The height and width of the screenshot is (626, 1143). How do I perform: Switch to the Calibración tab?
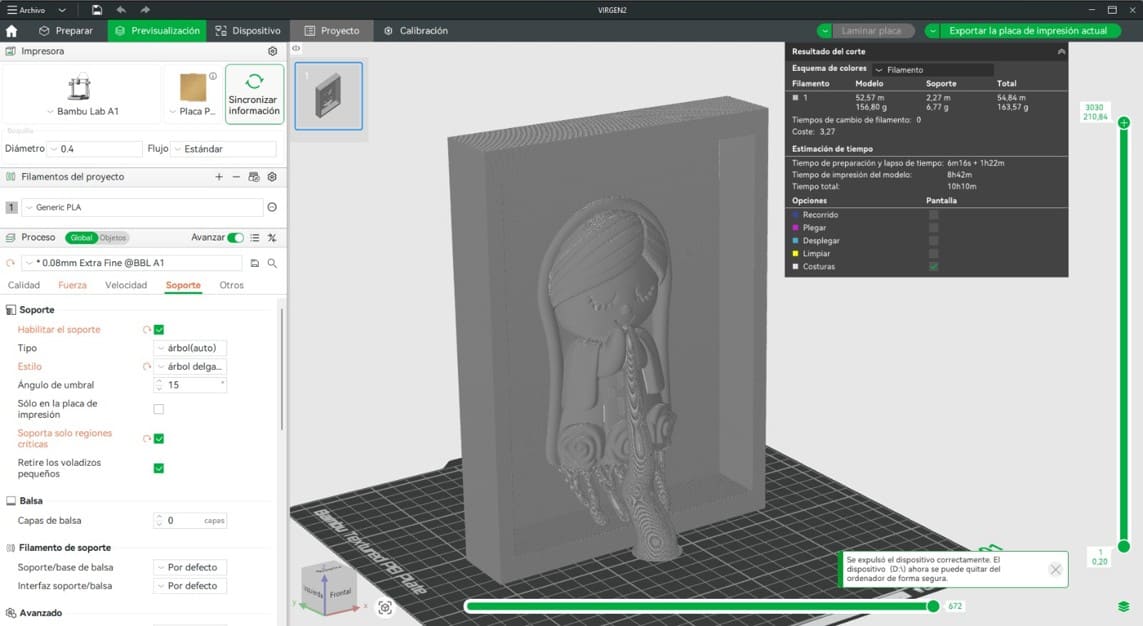pos(416,31)
